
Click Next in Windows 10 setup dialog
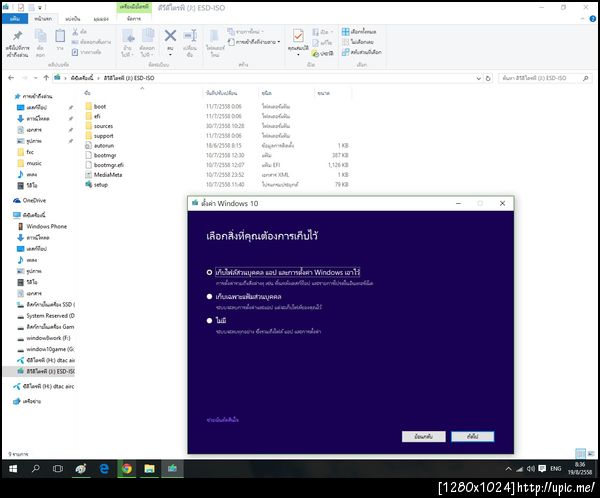[473, 436]
